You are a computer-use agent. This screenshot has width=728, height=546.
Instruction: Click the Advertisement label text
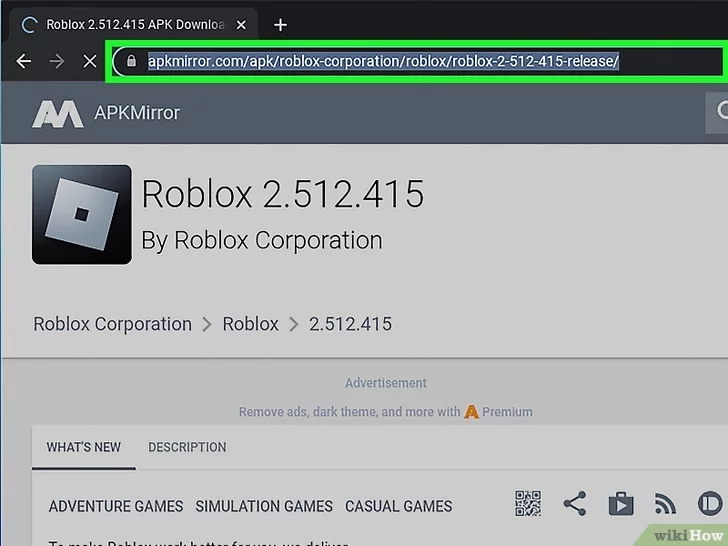tap(385, 383)
